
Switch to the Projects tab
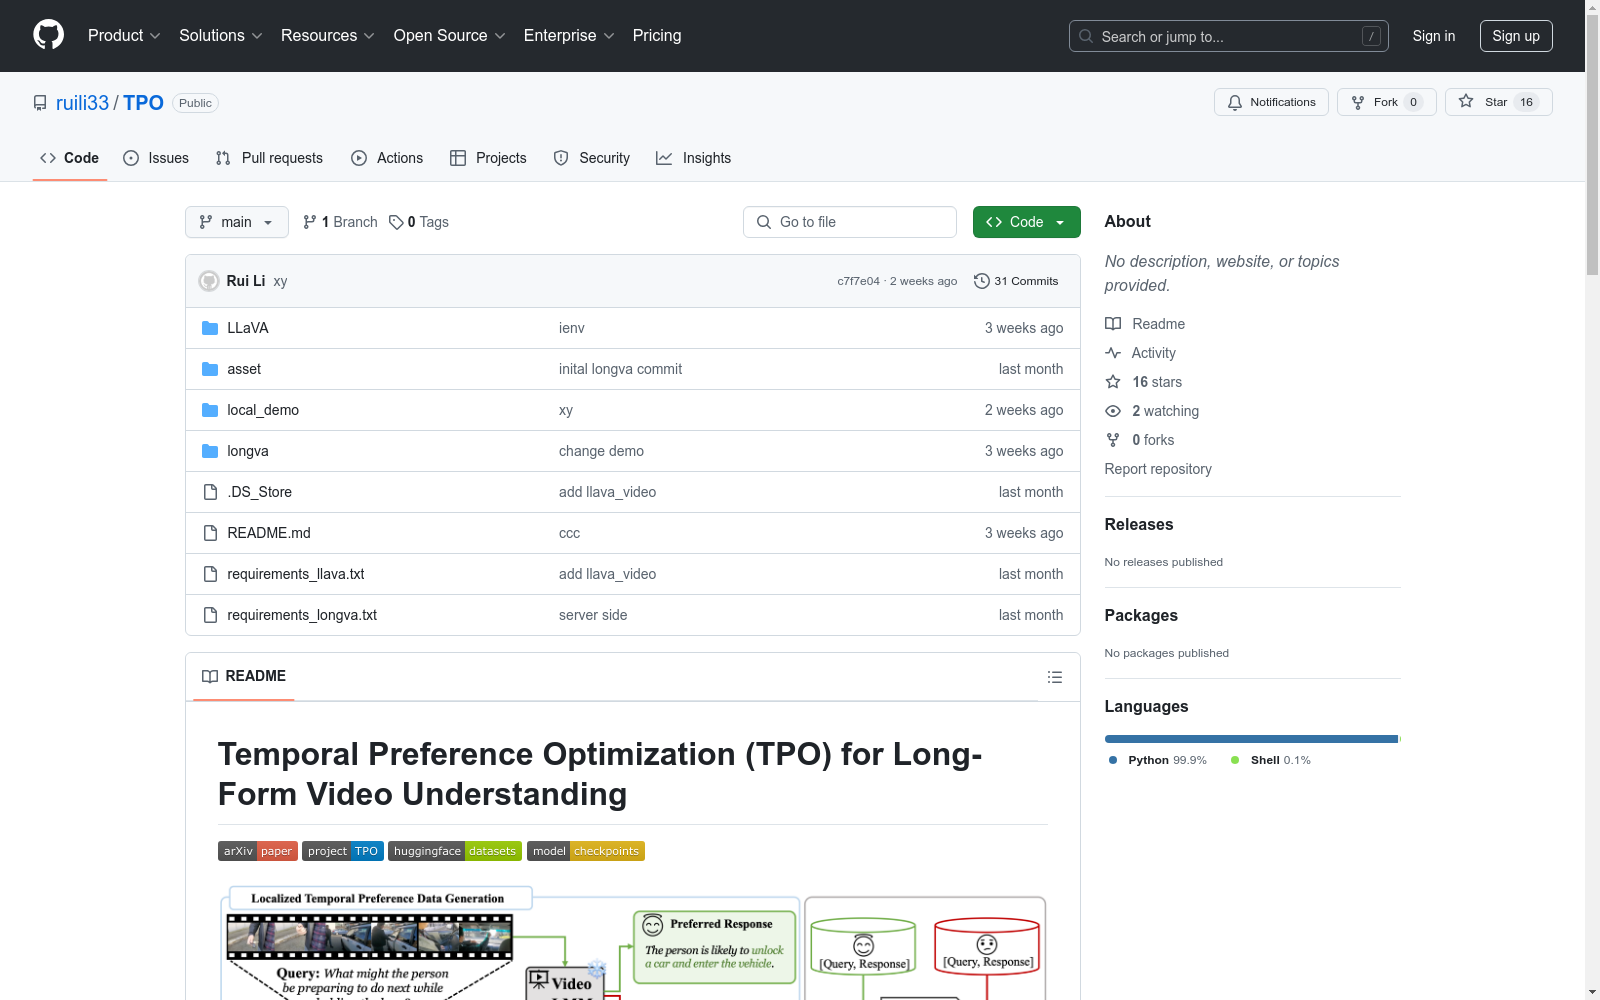pyautogui.click(x=488, y=158)
